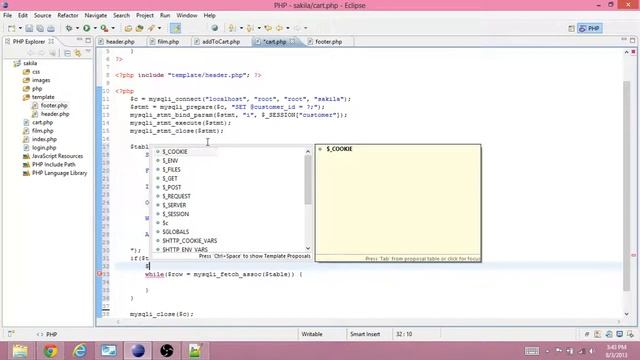Click the Open Task folder icon
The width and height of the screenshot is (640, 360).
(140, 28)
